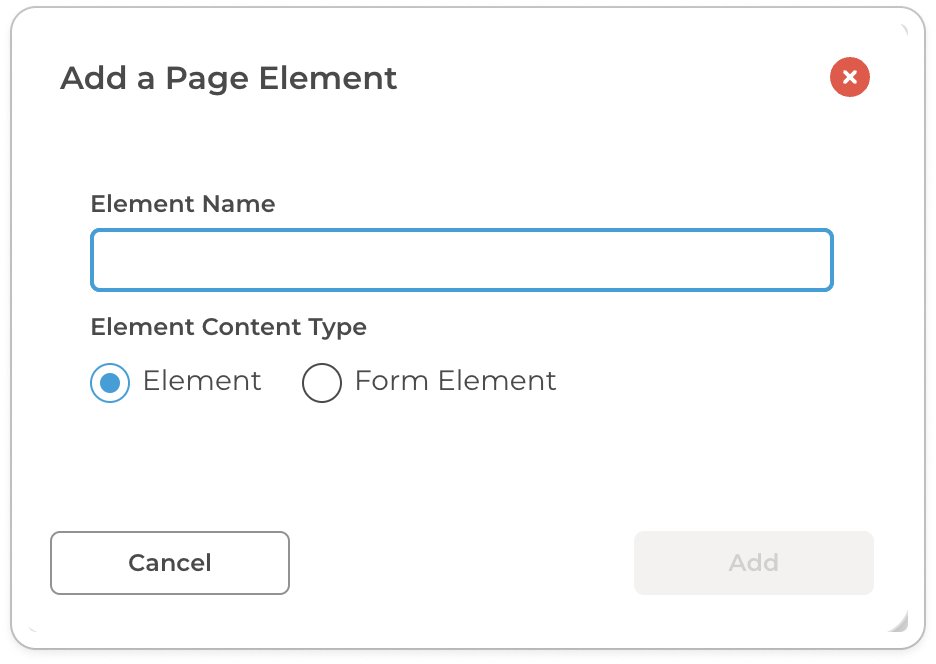Click the disabled Add button
Viewport: 936px width, 664px height.
753,563
